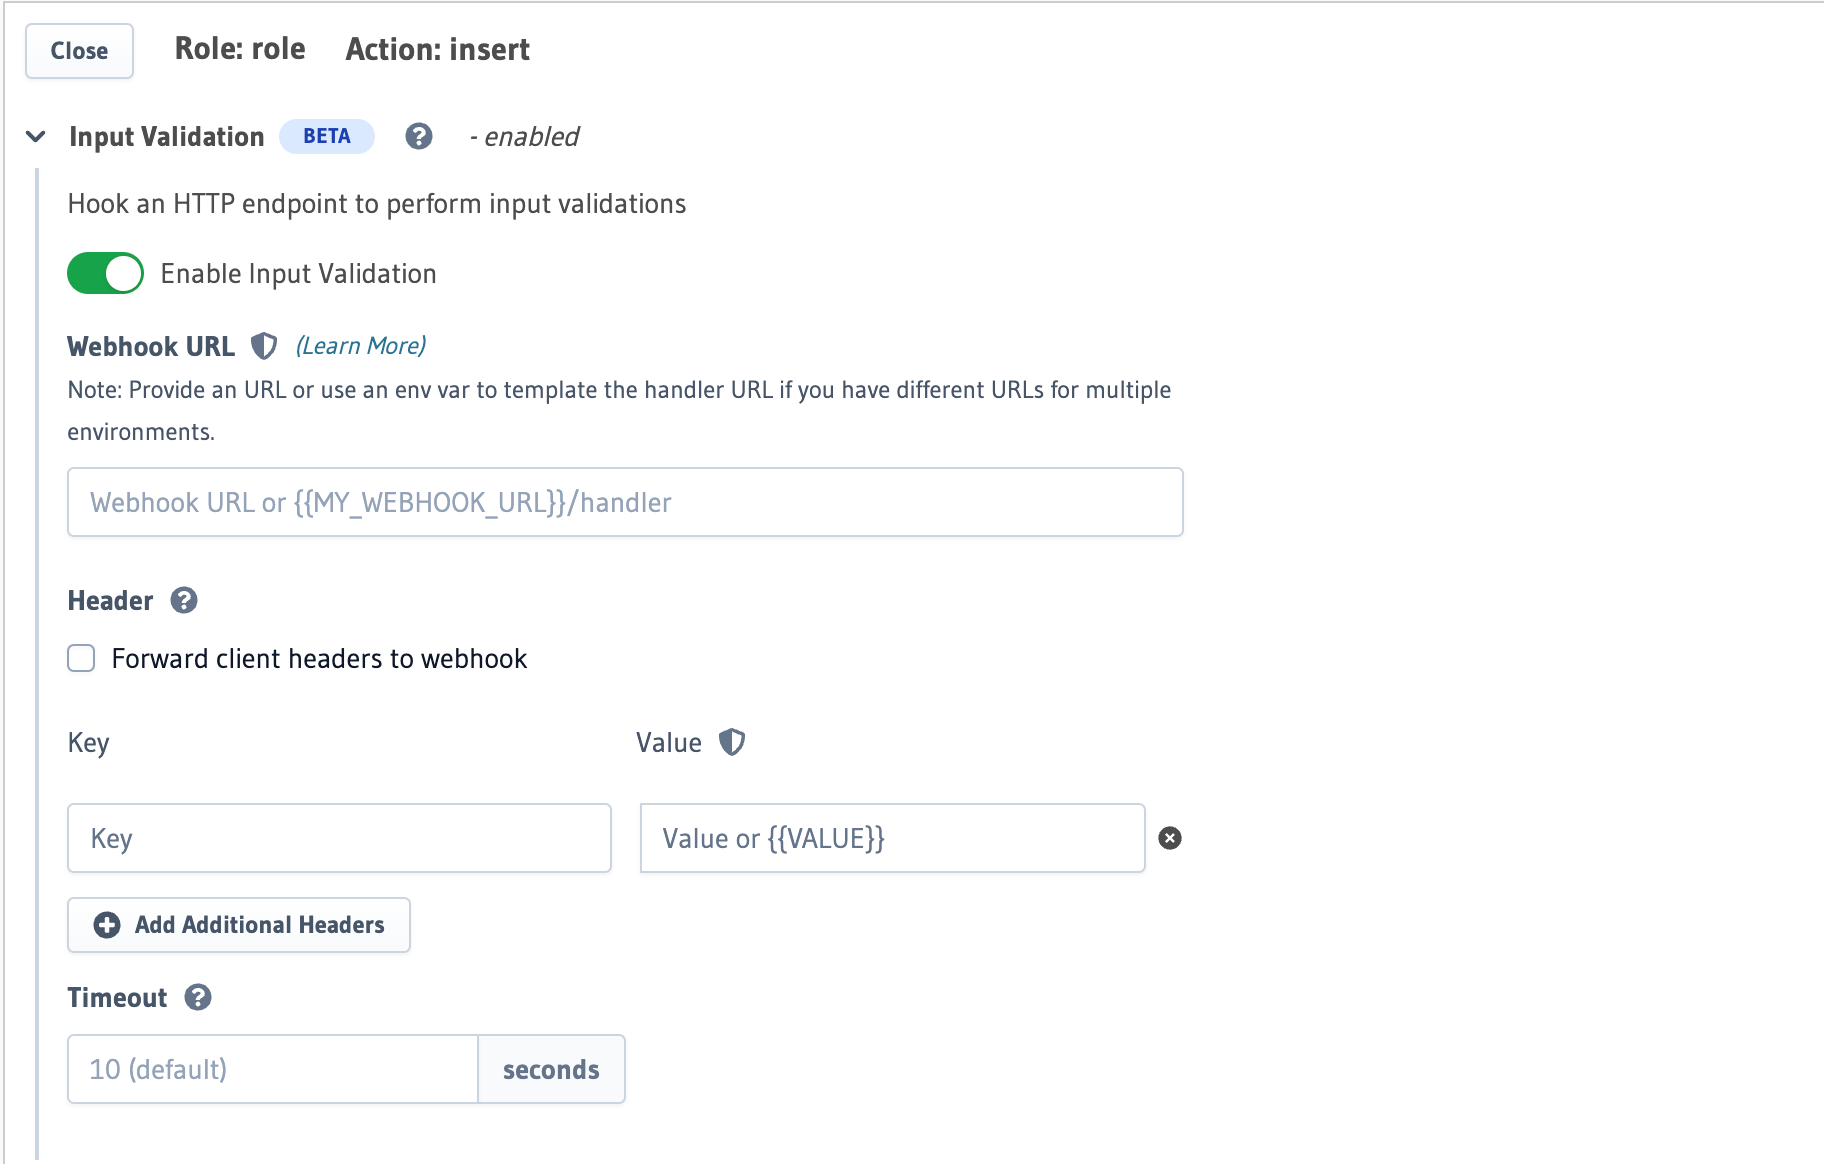Image resolution: width=1824 pixels, height=1164 pixels.
Task: Focus the Webhook URL input field
Action: (624, 502)
